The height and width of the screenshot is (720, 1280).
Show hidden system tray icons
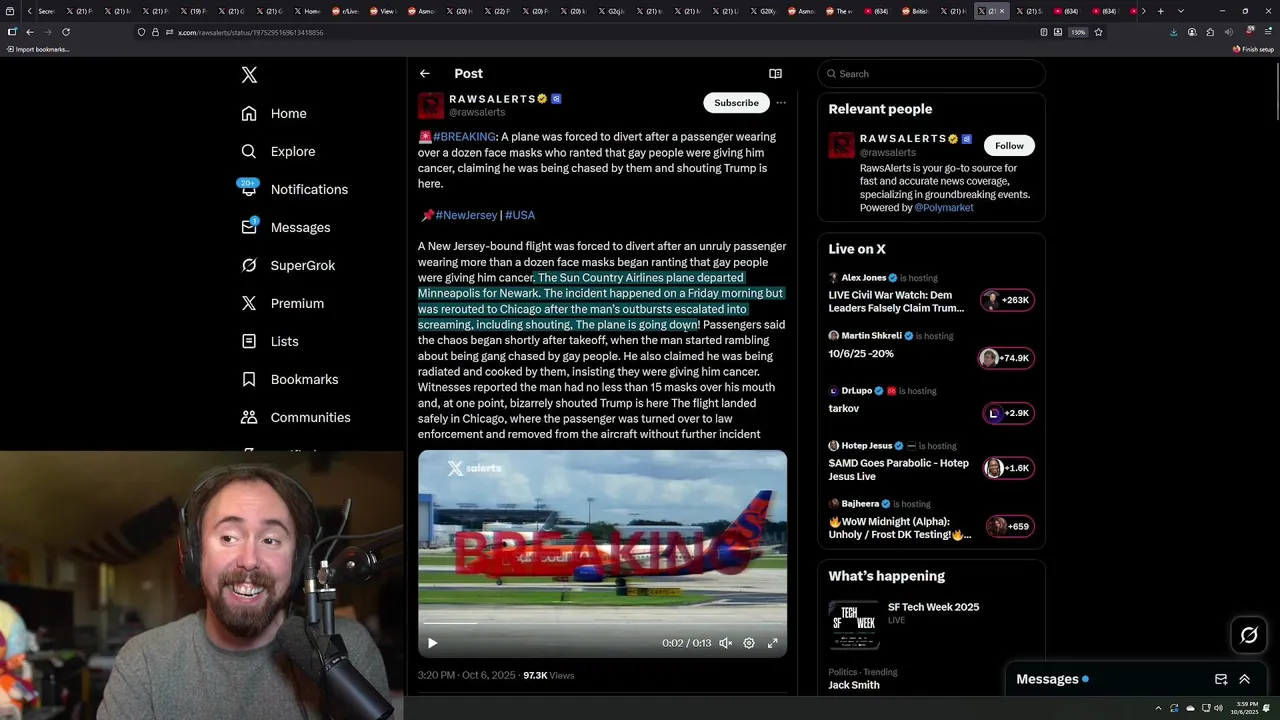[x=1158, y=708]
